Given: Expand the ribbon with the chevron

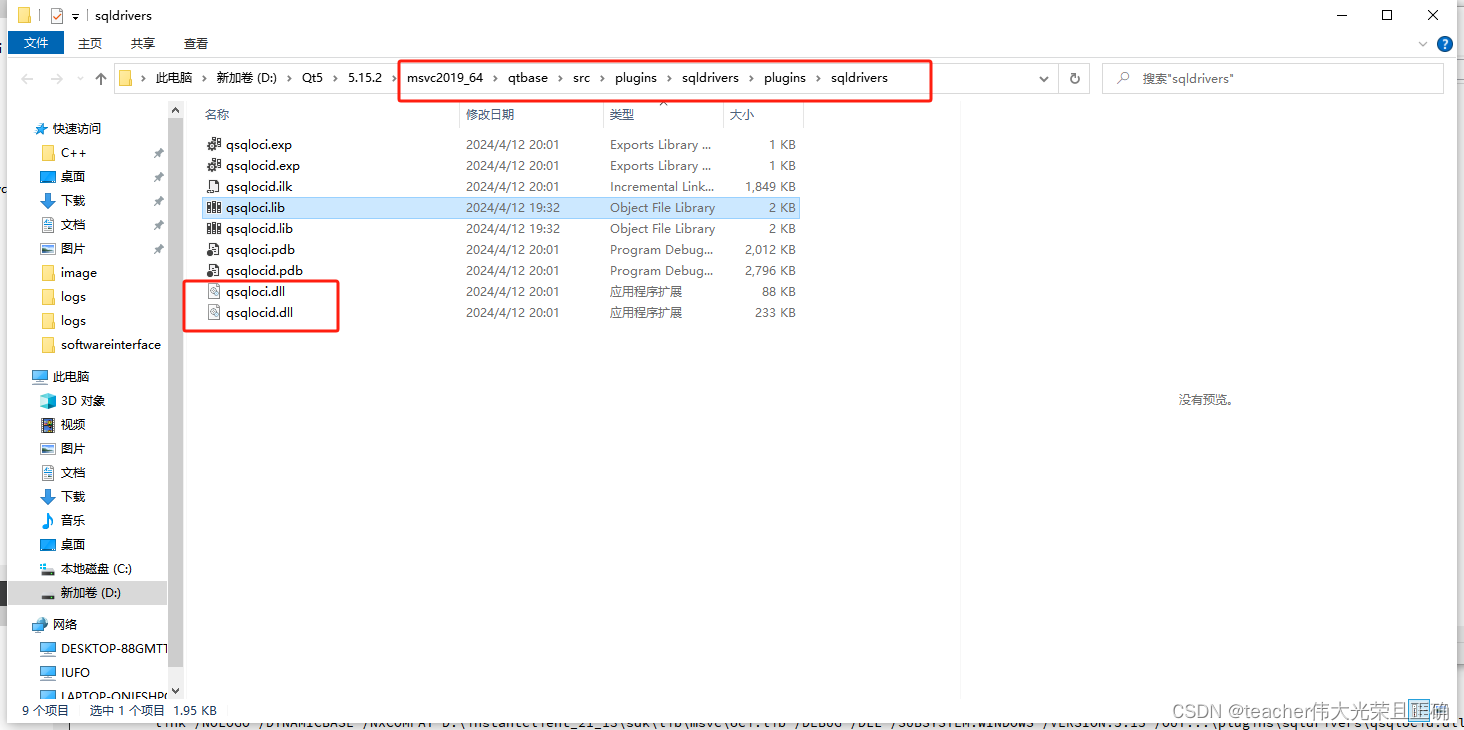Looking at the screenshot, I should 1424,44.
